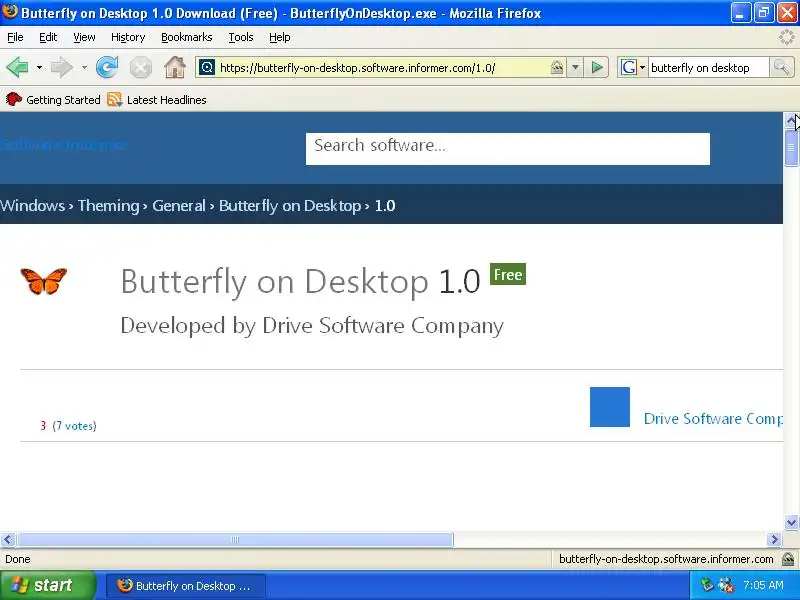Reload the current page
The width and height of the screenshot is (800, 600).
coord(107,67)
